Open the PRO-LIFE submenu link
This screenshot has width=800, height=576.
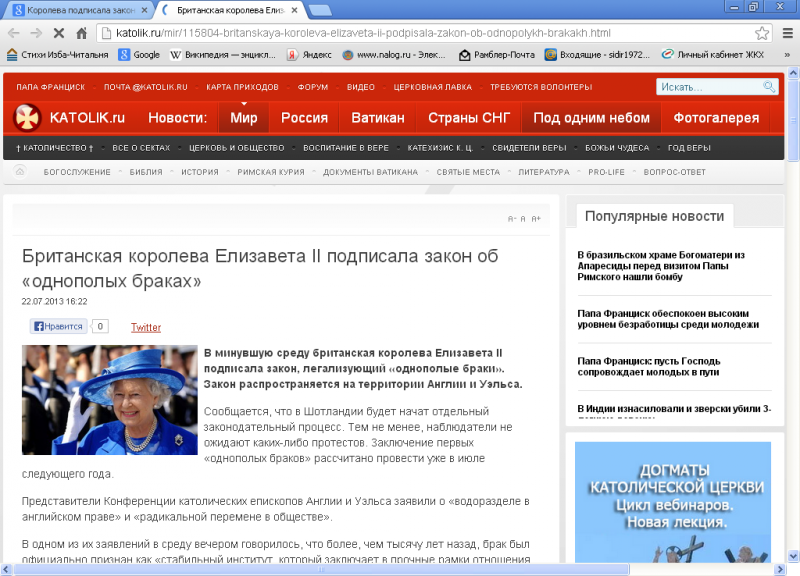tap(606, 172)
